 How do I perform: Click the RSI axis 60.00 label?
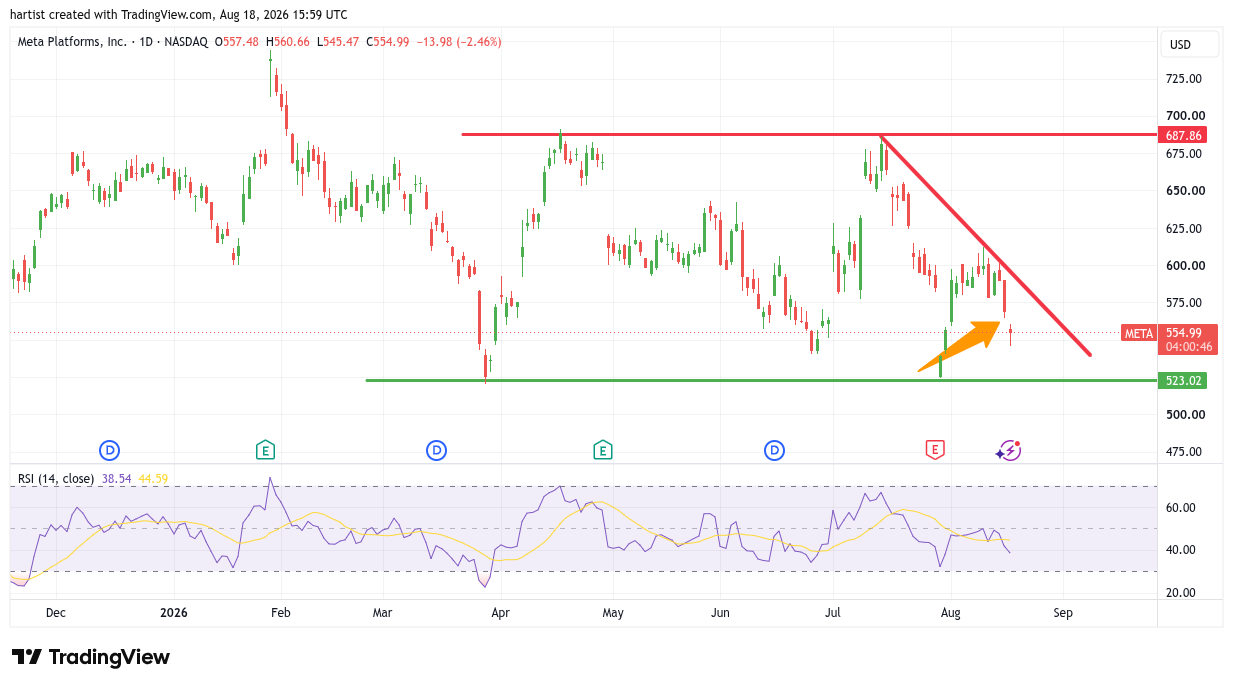pos(1182,508)
